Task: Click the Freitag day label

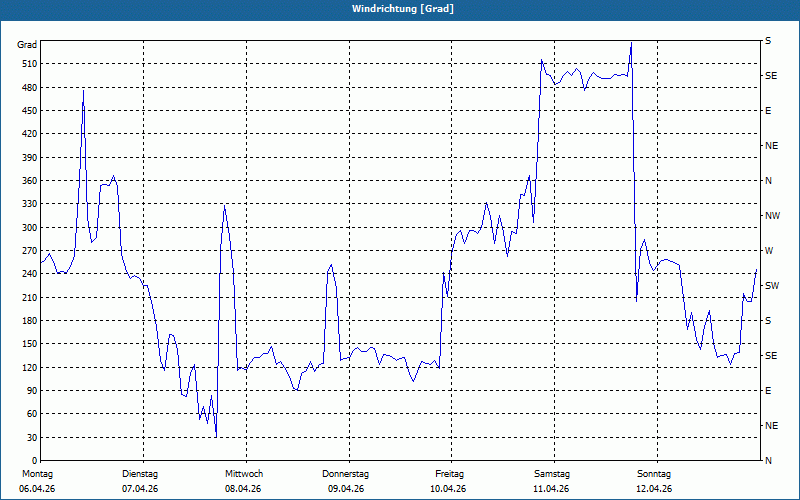Action: click(x=450, y=474)
